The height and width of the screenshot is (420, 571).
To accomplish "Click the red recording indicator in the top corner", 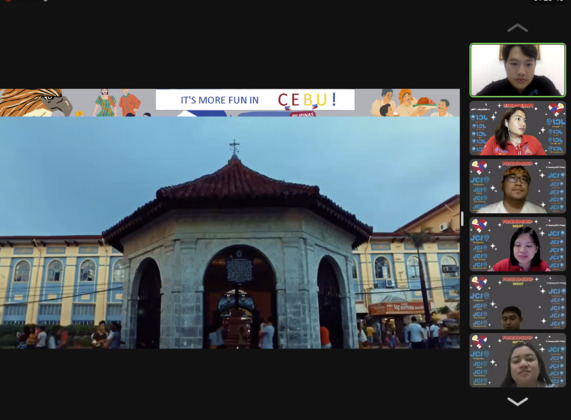I will coord(8,1).
